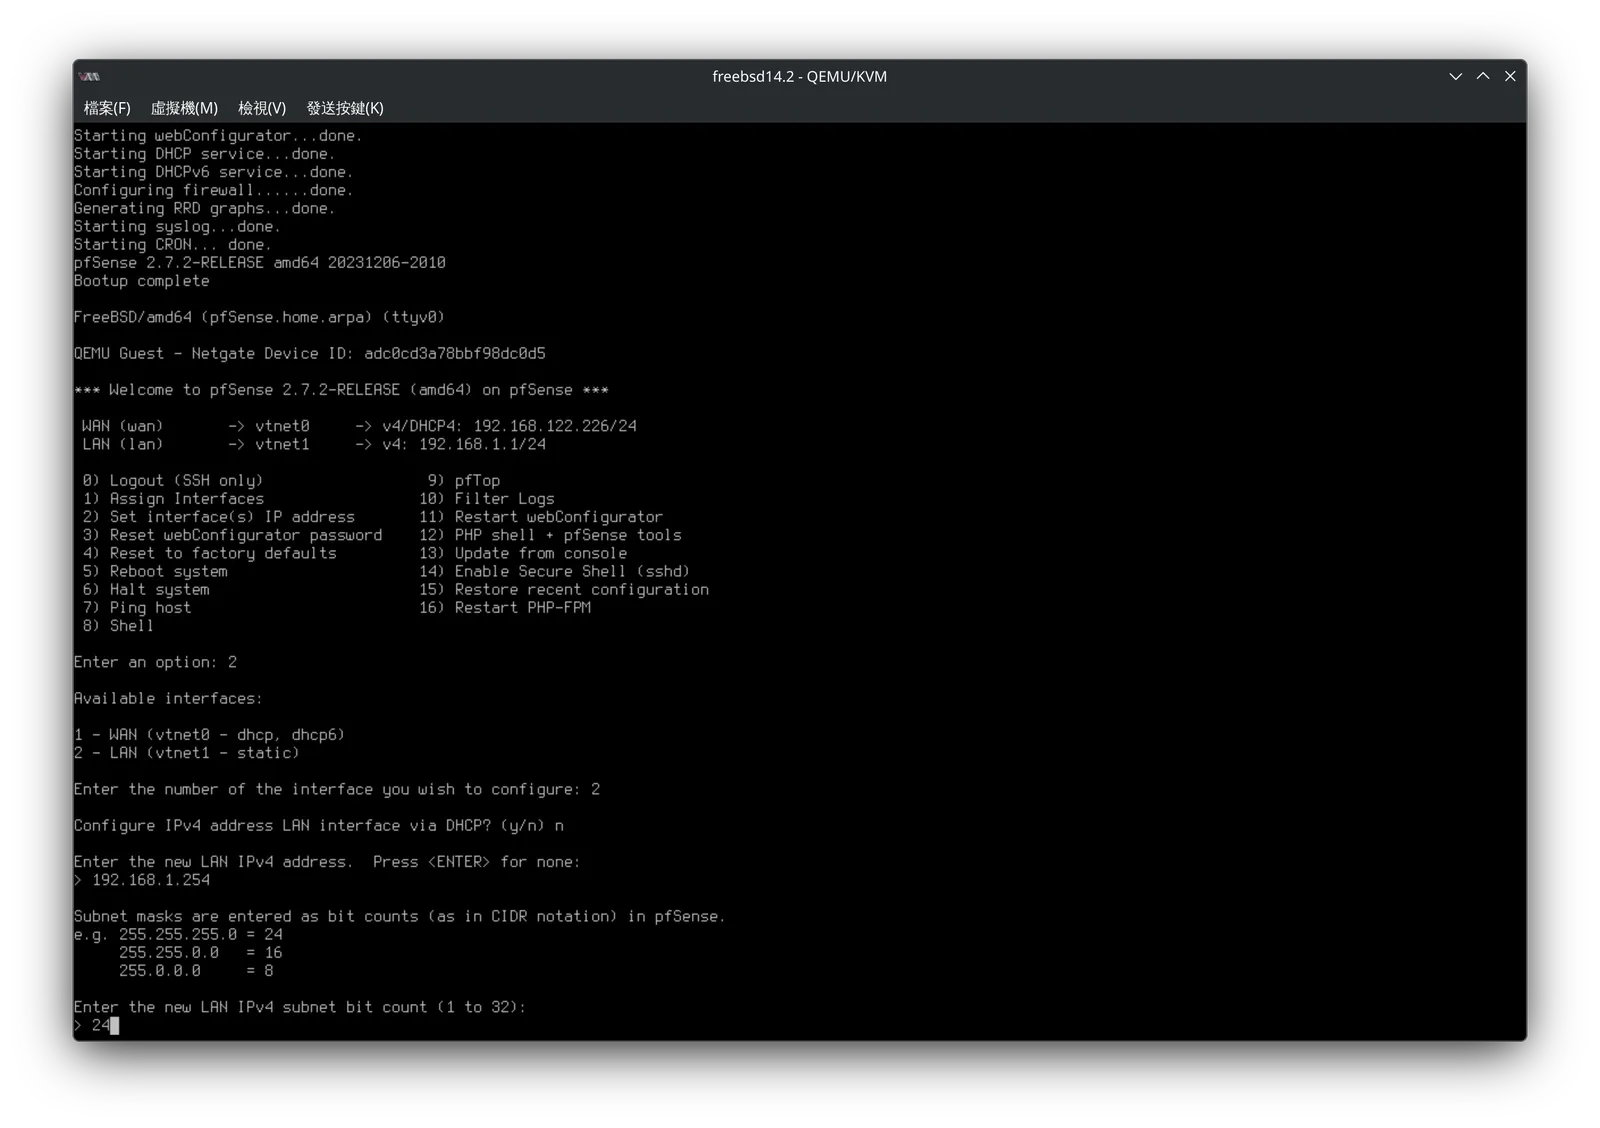Click '16) Restart PHP-FPM' line

point(505,607)
